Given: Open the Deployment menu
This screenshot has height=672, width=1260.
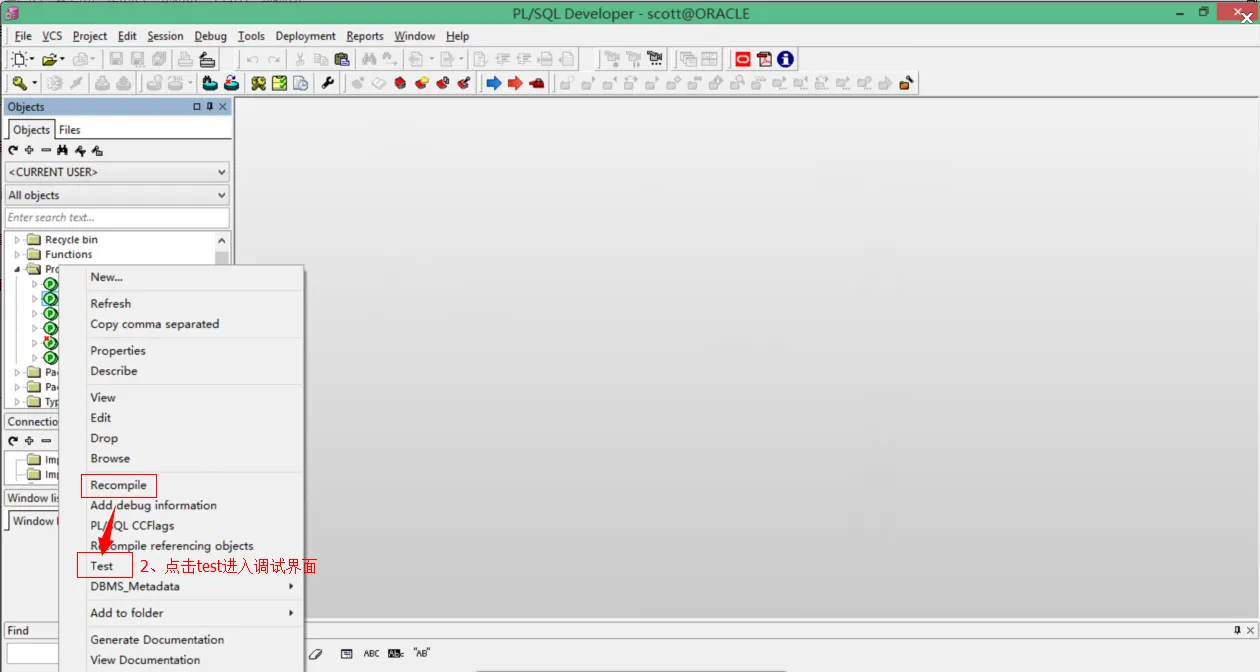Looking at the screenshot, I should pyautogui.click(x=305, y=36).
